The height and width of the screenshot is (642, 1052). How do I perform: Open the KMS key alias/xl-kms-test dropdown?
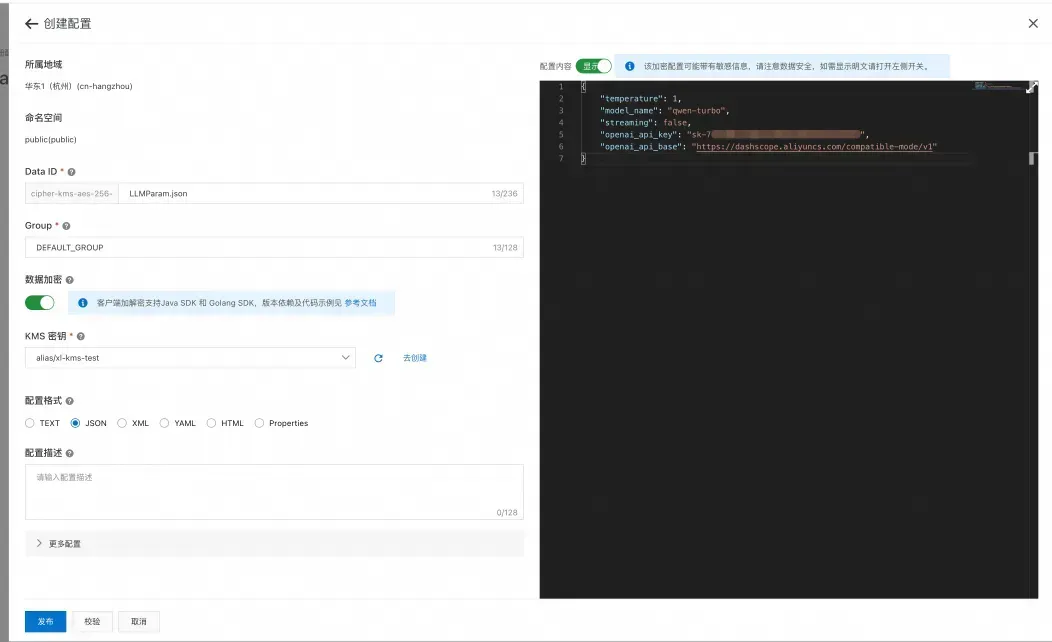[x=191, y=358]
